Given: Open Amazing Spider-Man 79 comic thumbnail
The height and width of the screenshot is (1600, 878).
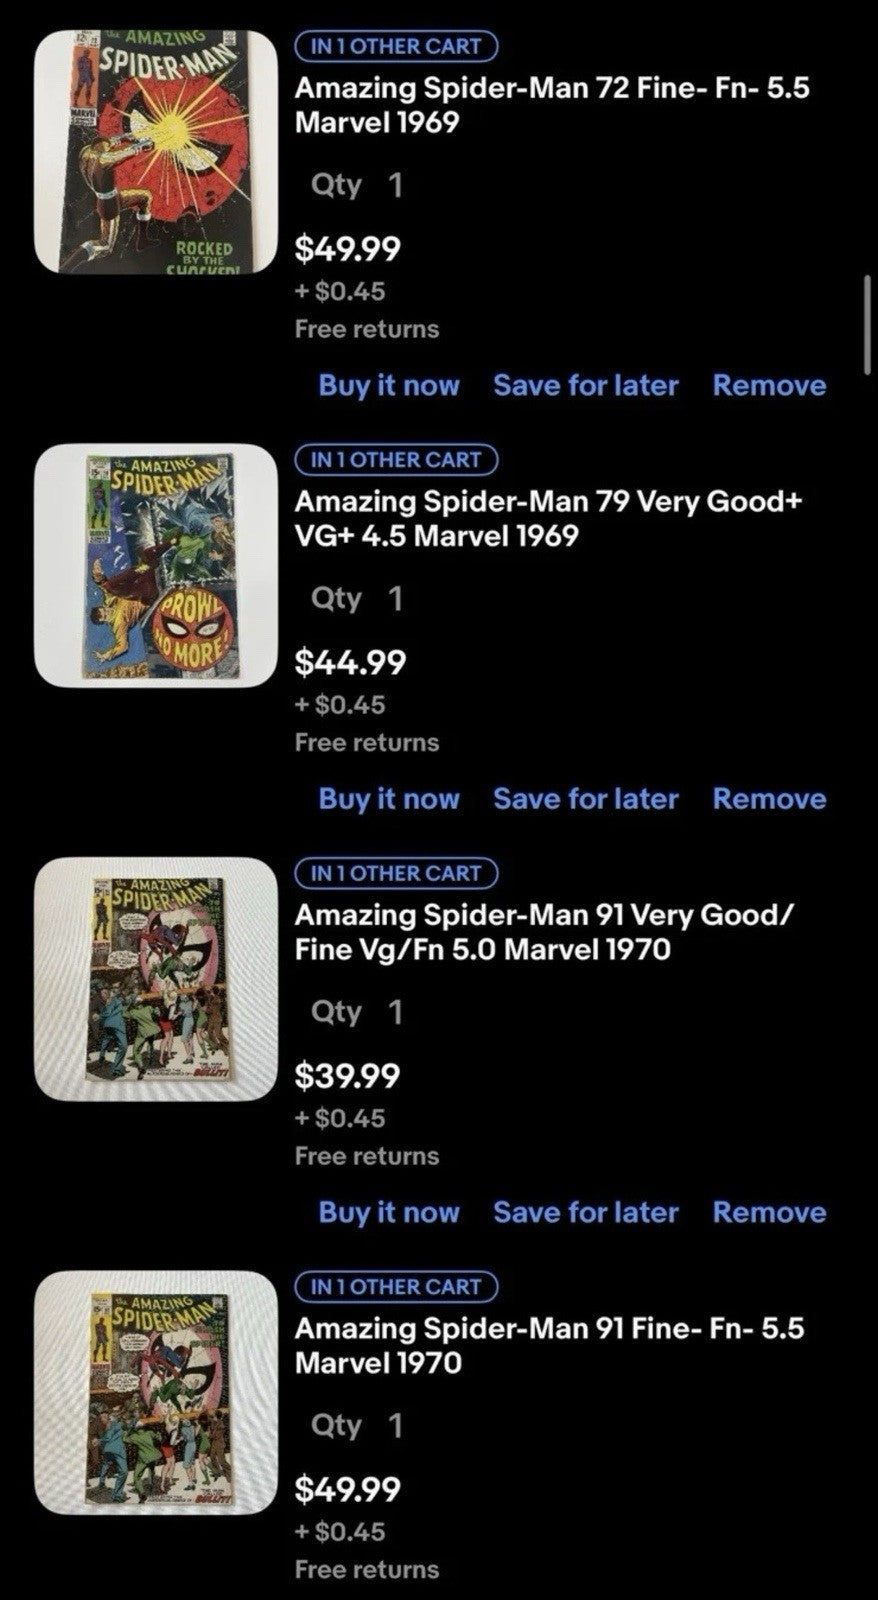Looking at the screenshot, I should pos(156,565).
